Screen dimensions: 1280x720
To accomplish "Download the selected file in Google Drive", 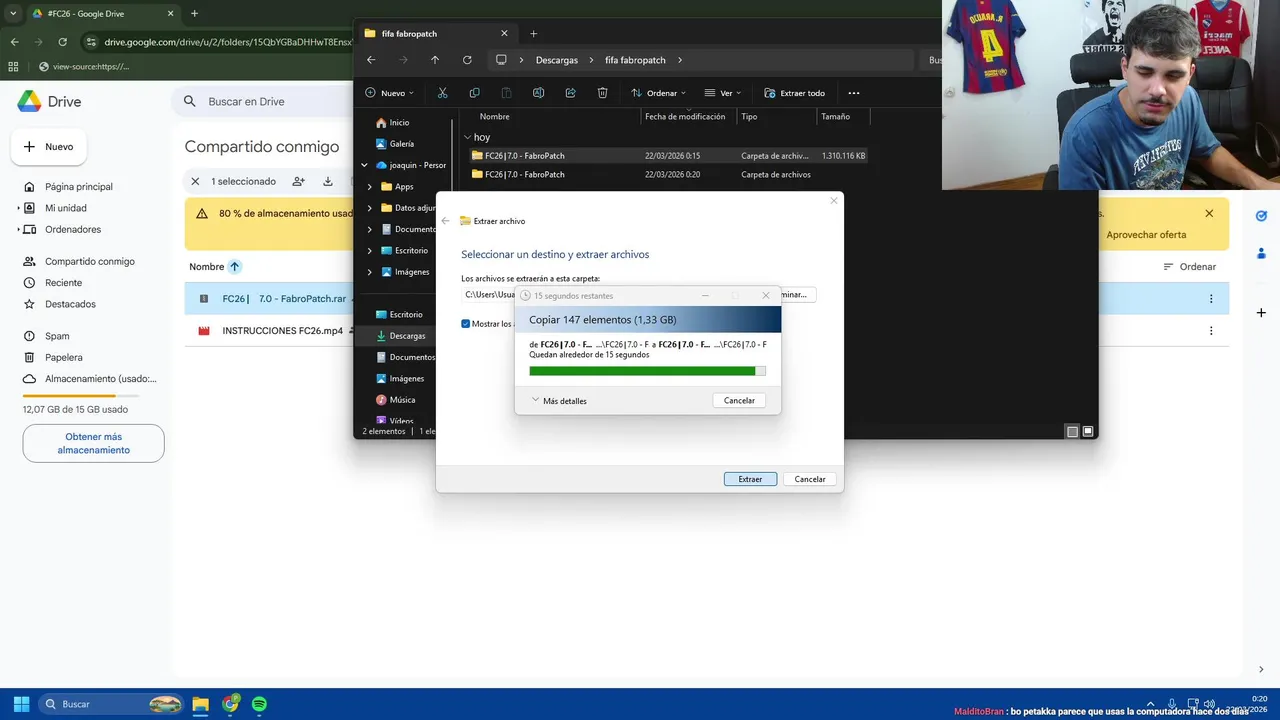I will point(328,181).
